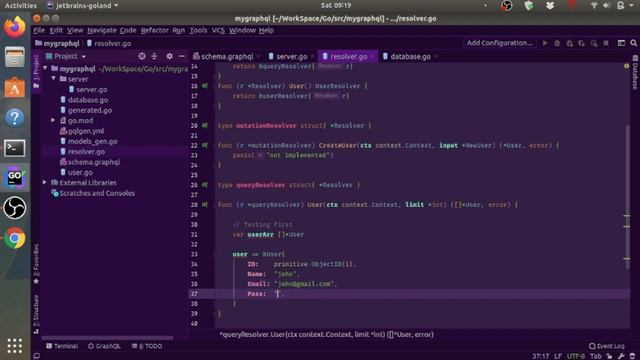
Task: Click the collapse all icon in Project panel
Action: 154,56
